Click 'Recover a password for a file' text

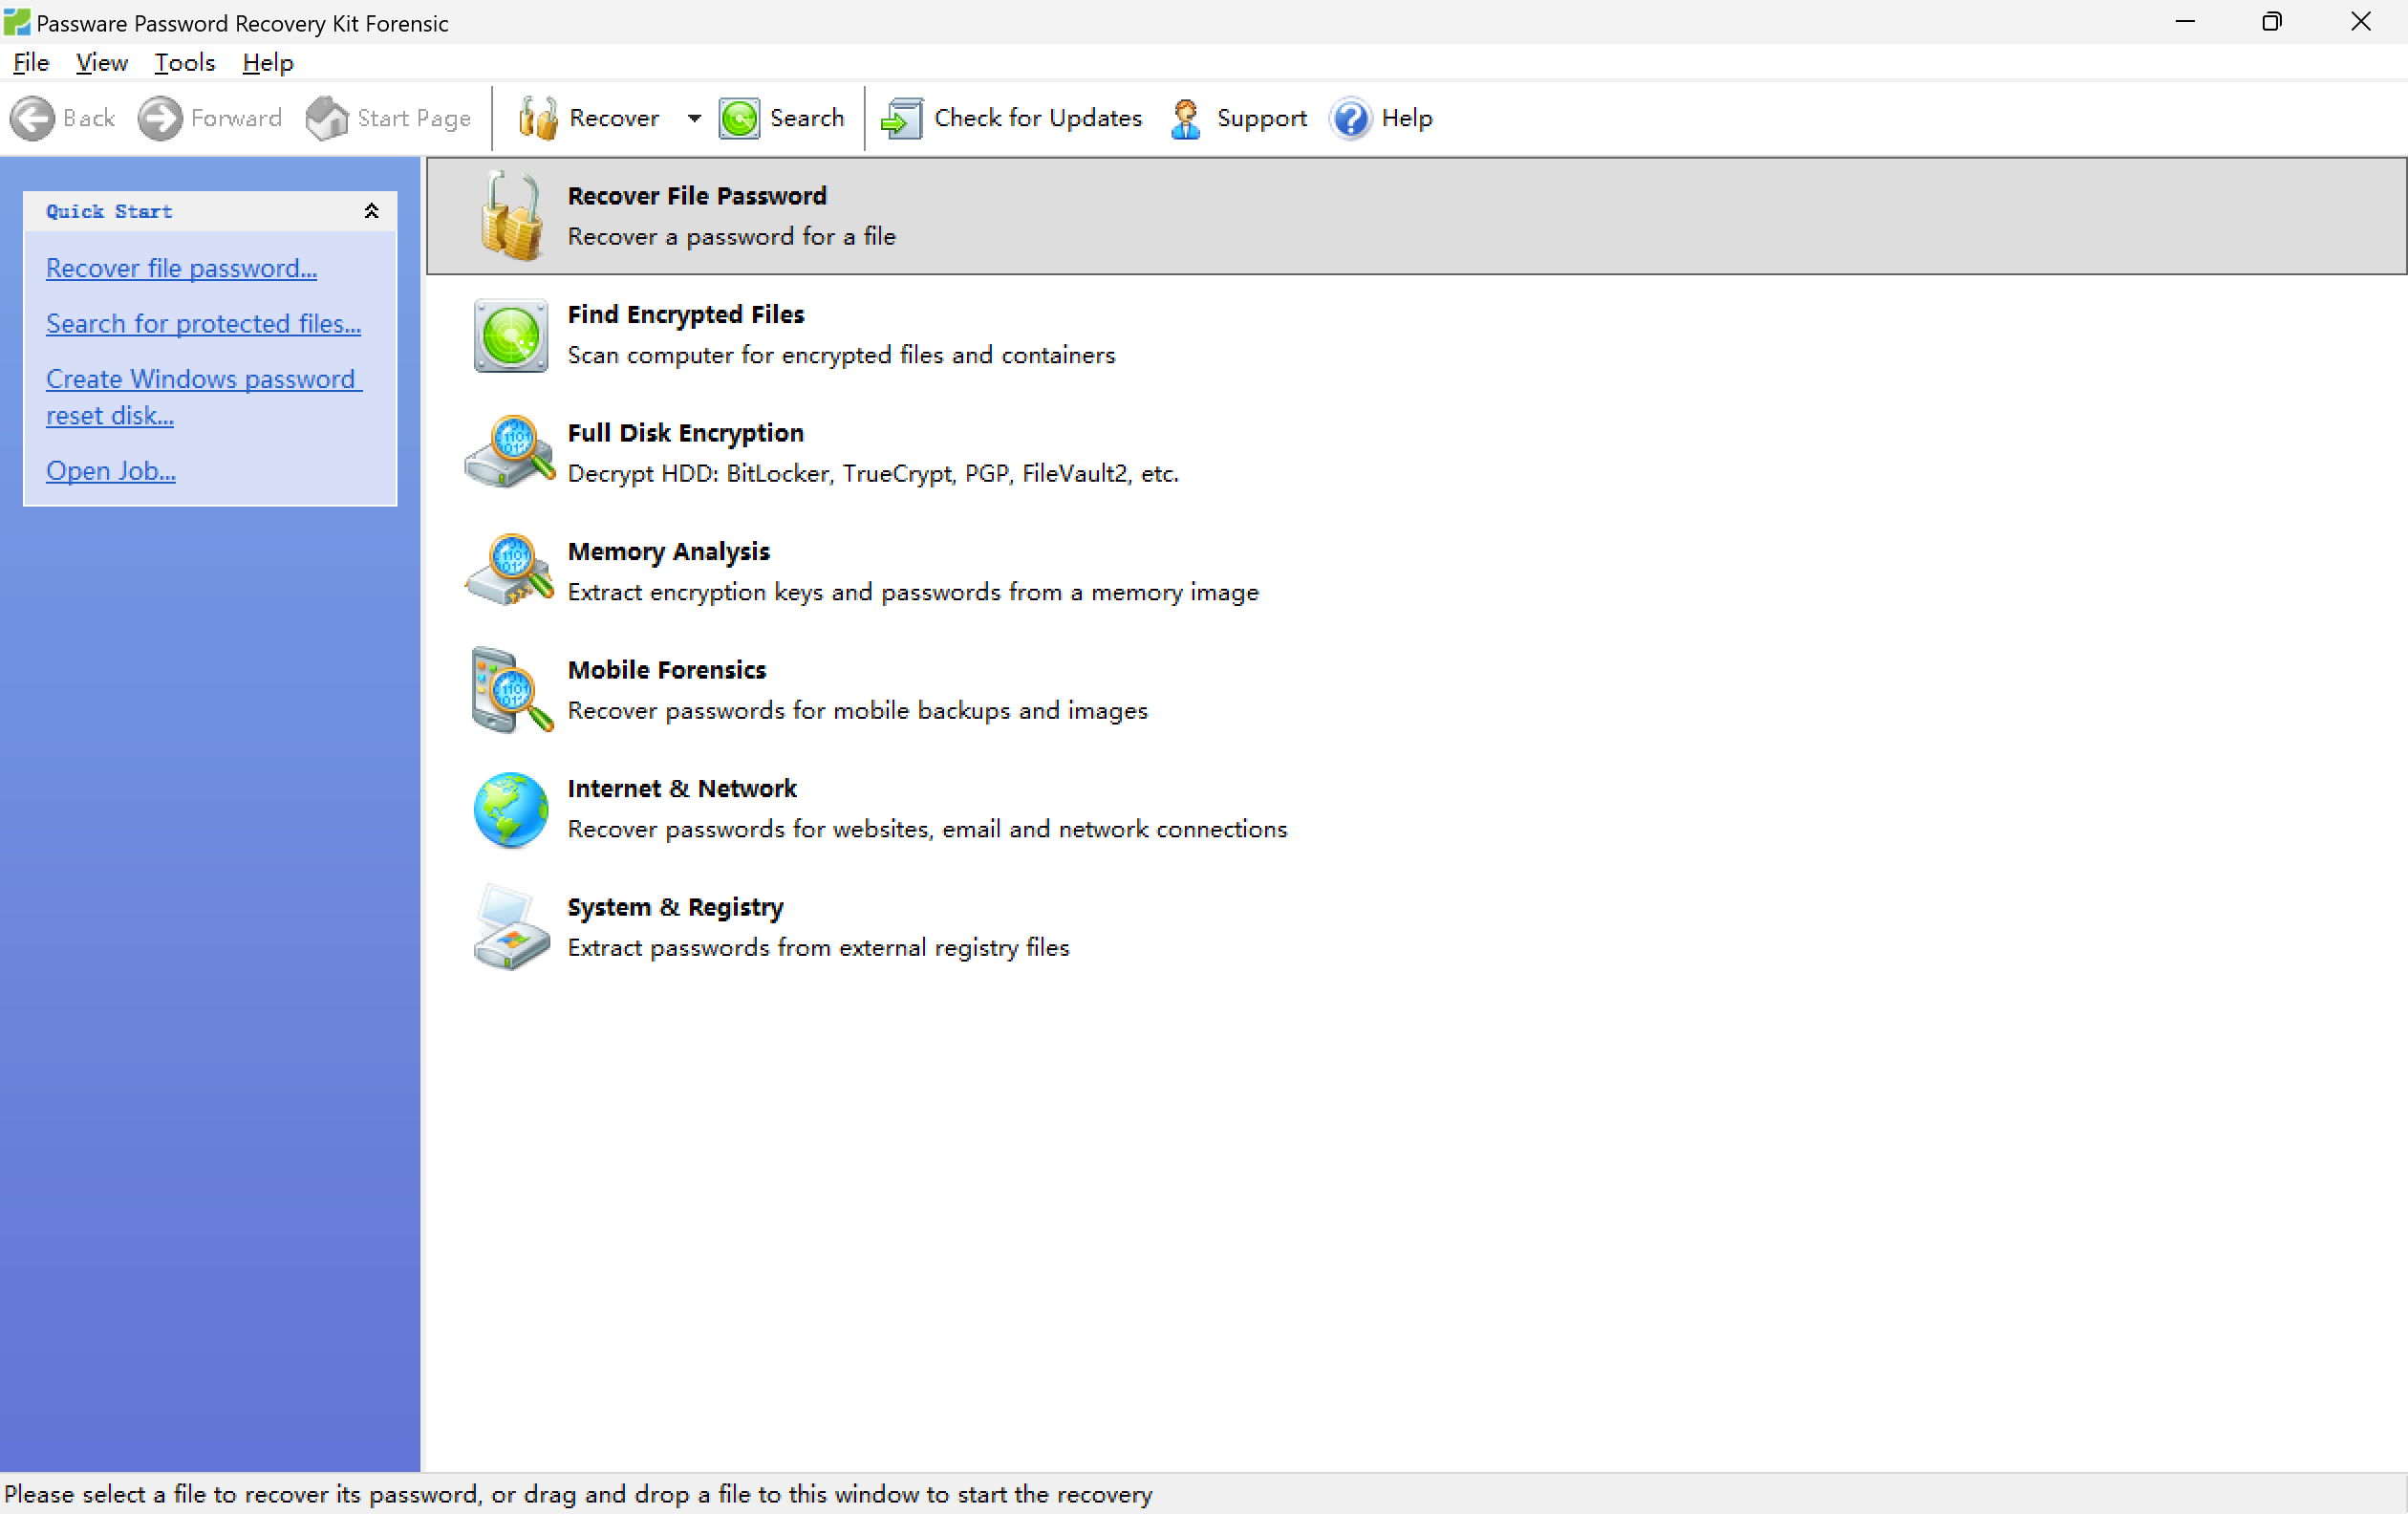point(732,236)
